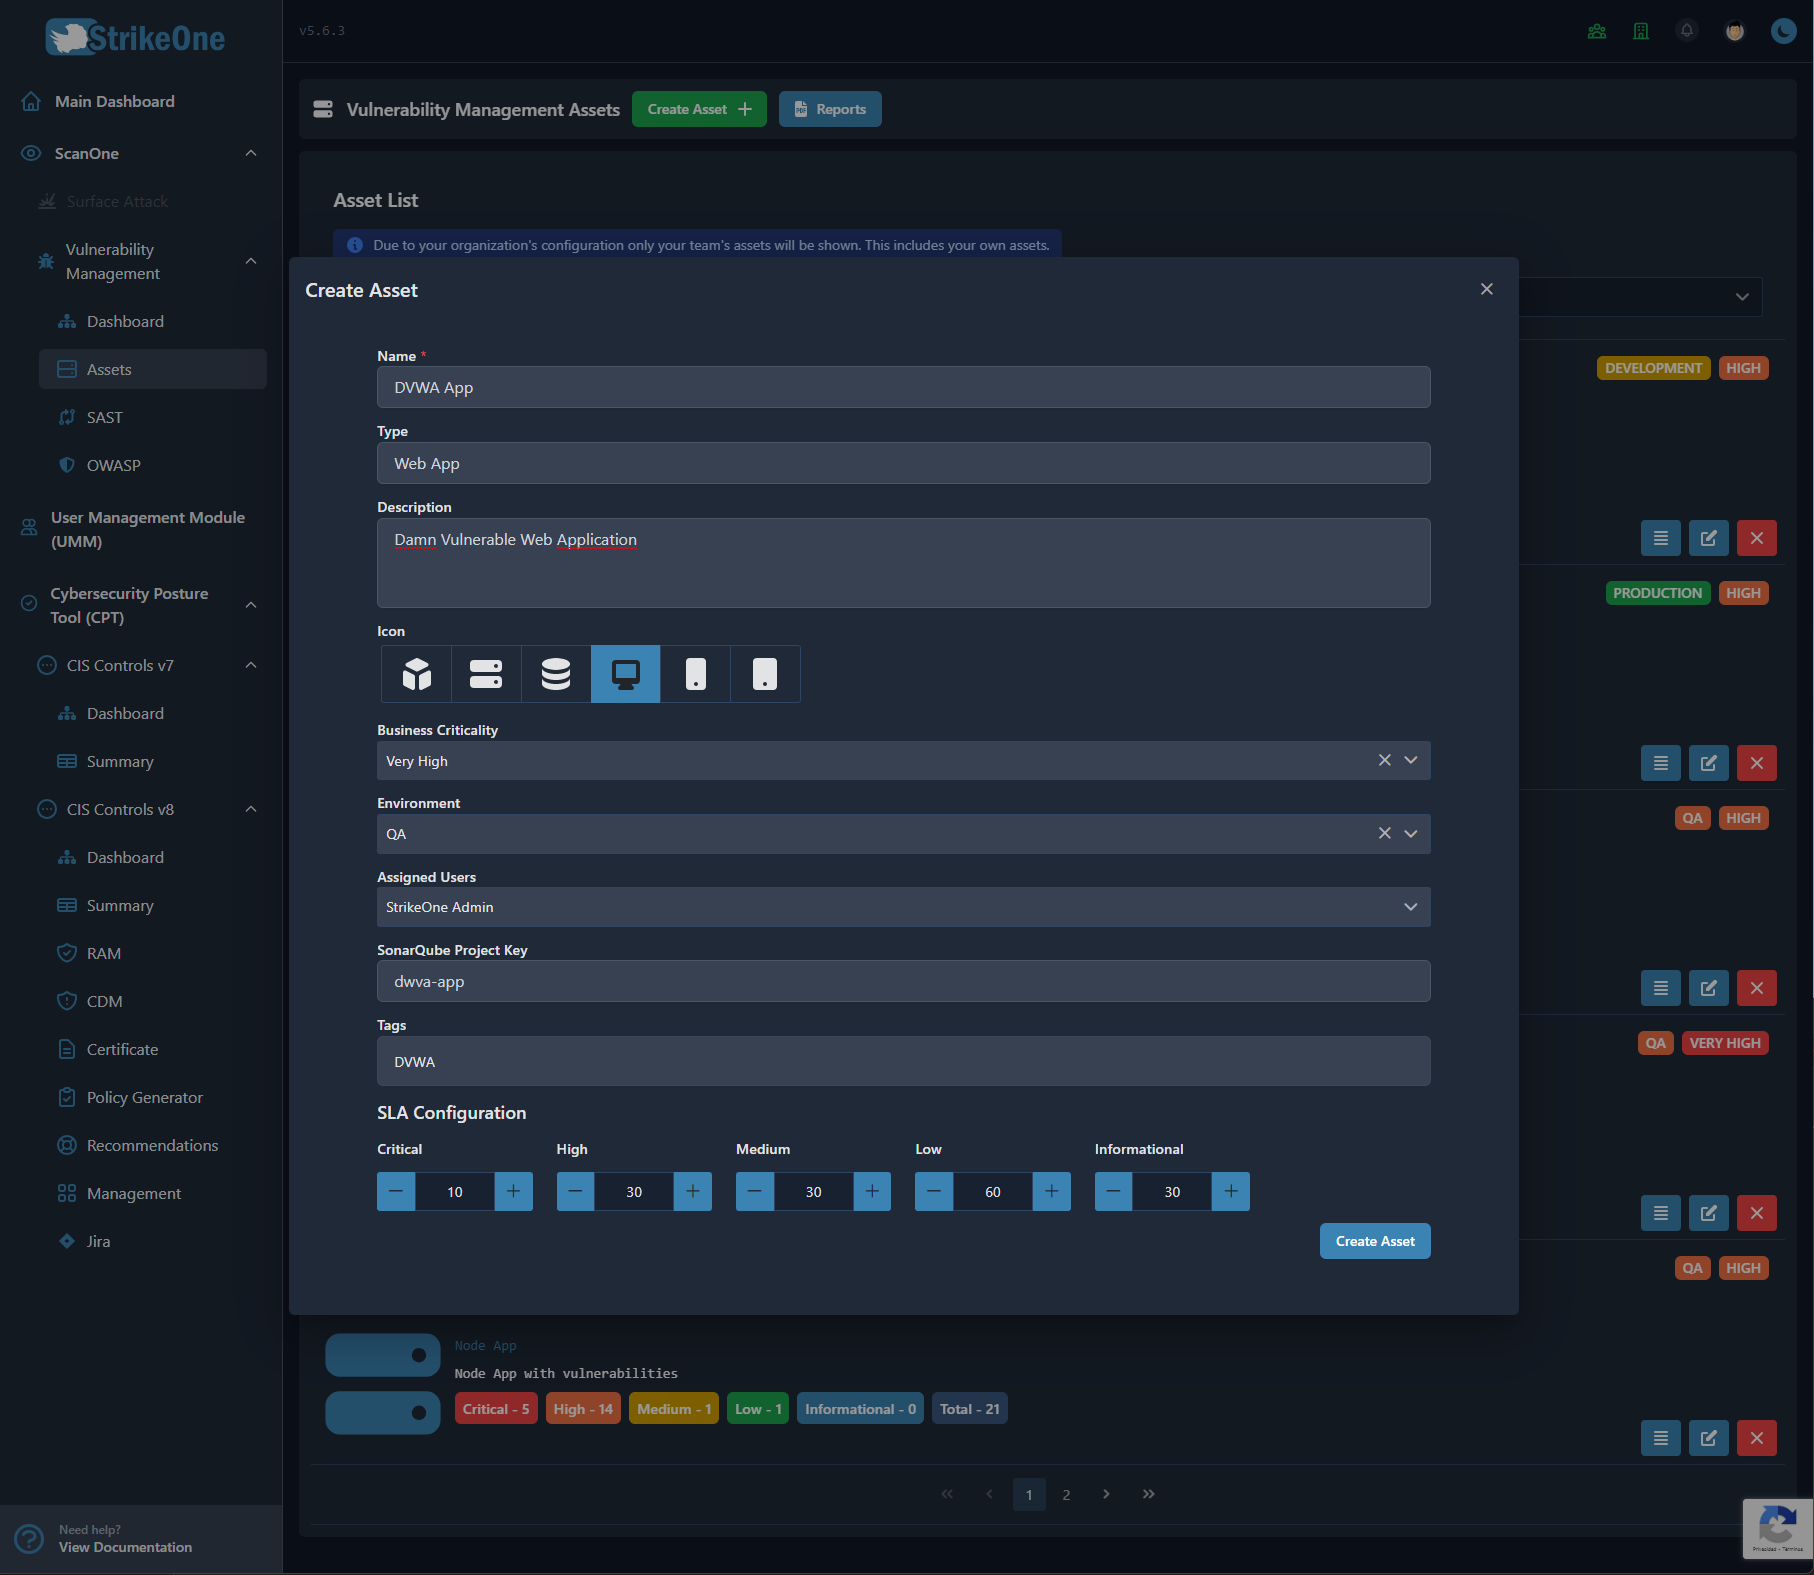Select the tablet asset icon
1814x1575 pixels.
coord(765,674)
